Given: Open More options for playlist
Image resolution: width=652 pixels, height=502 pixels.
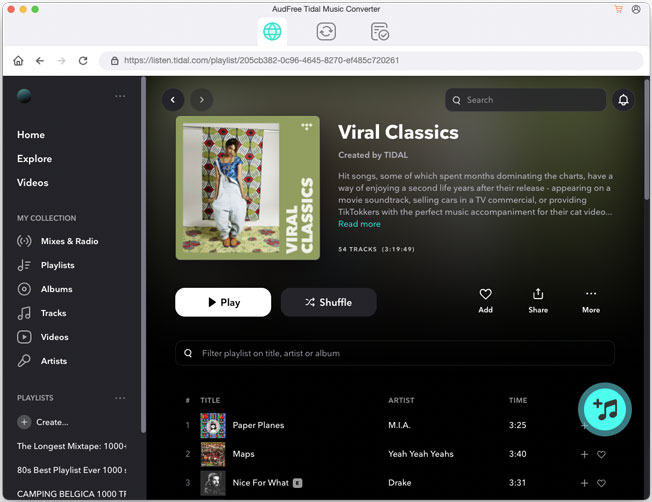Looking at the screenshot, I should pyautogui.click(x=591, y=301).
